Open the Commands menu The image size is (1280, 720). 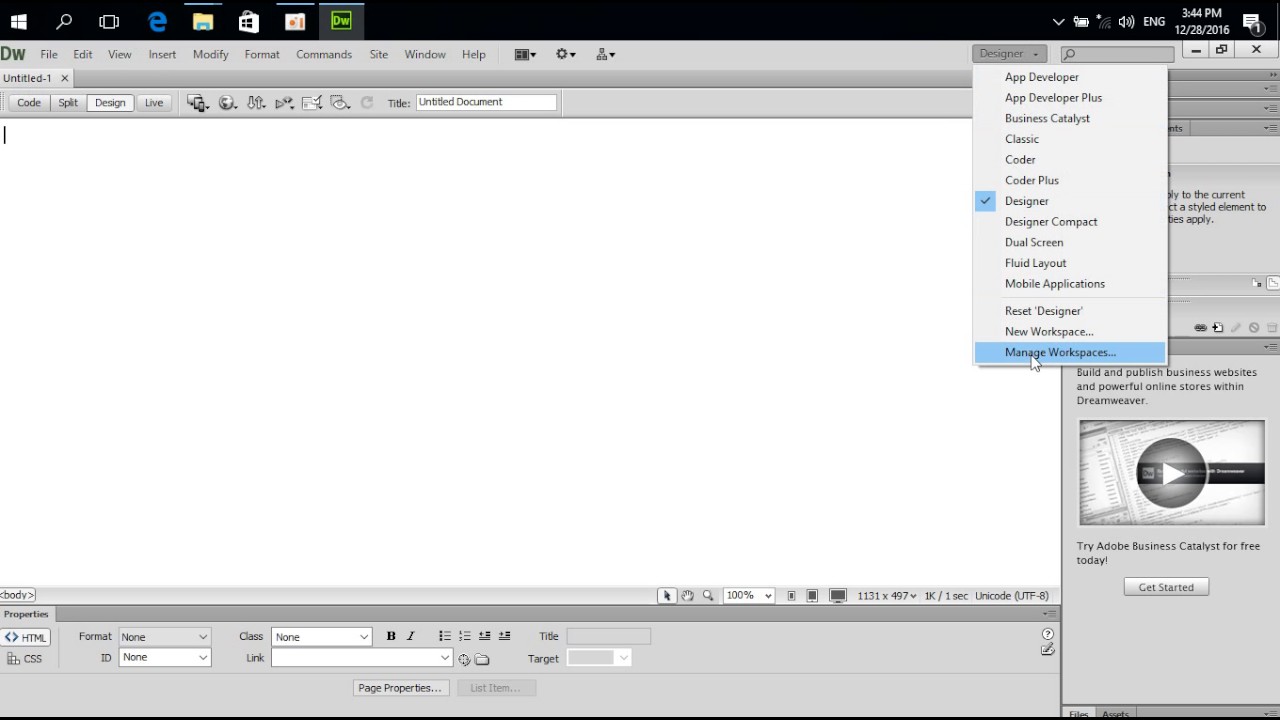[x=324, y=55]
